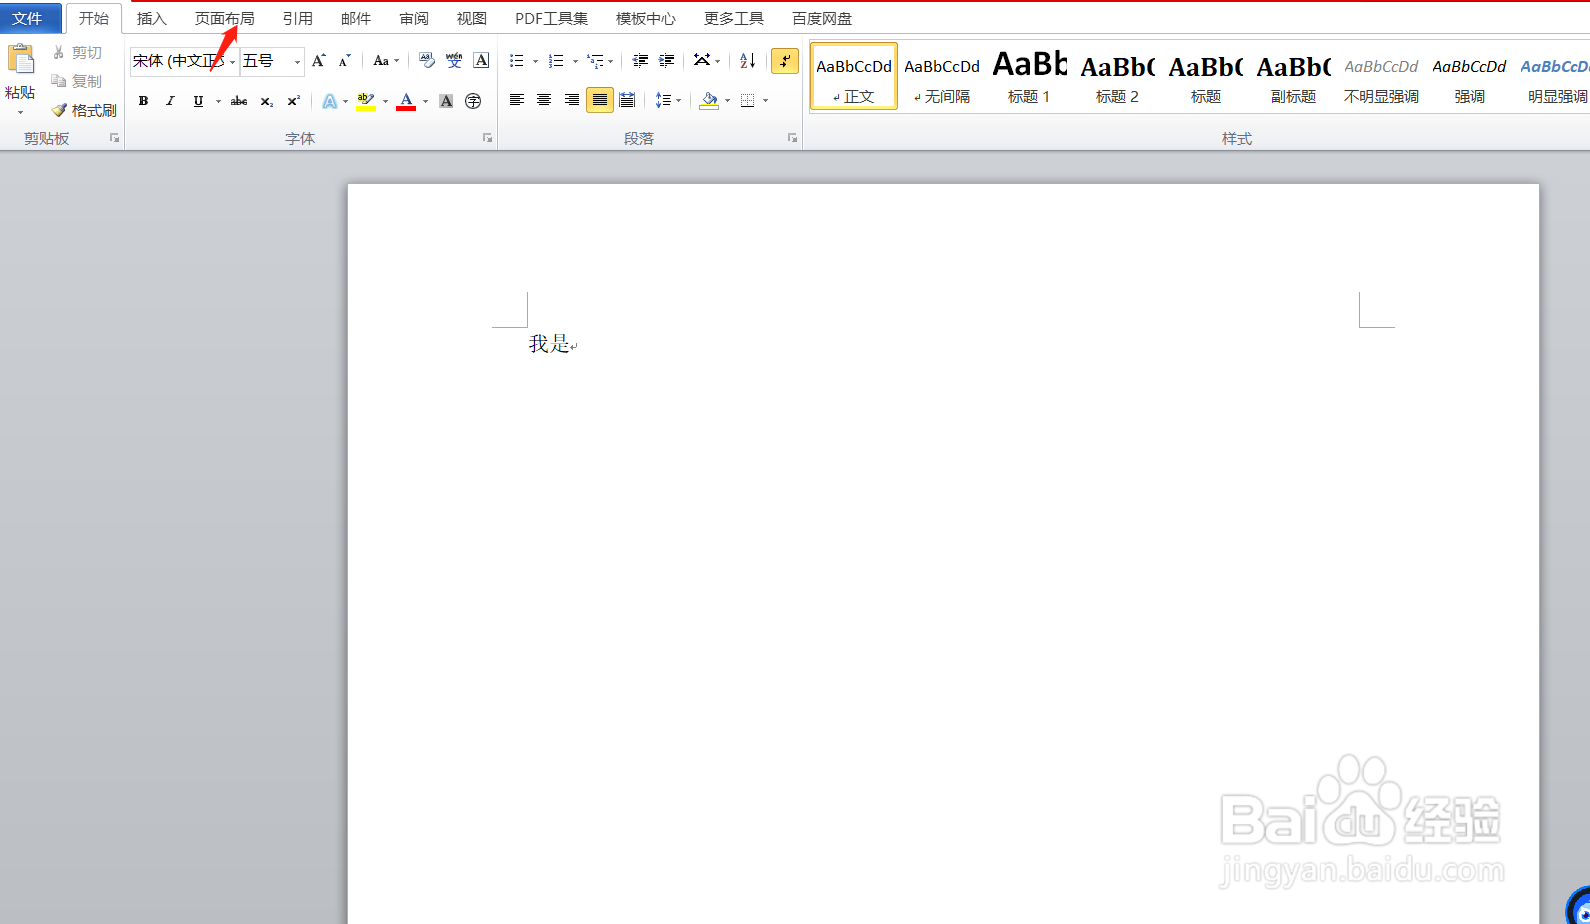Open the underline style dropdown arrow
1590x924 pixels.
pyautogui.click(x=218, y=101)
